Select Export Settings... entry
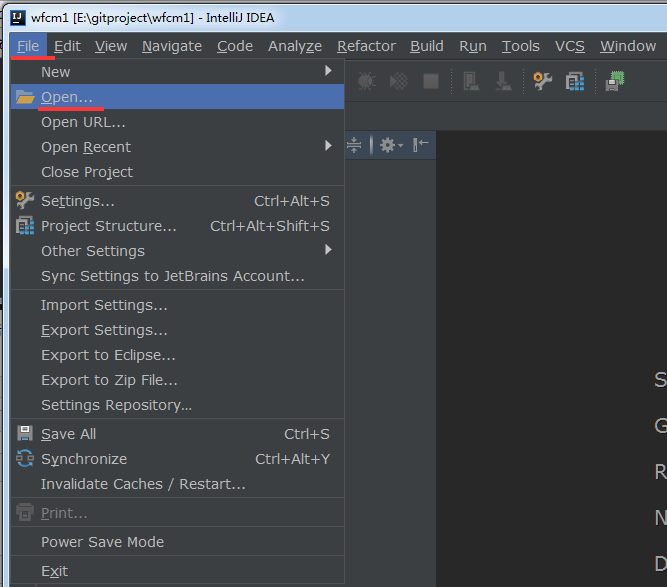This screenshot has width=667, height=587. coord(177,330)
